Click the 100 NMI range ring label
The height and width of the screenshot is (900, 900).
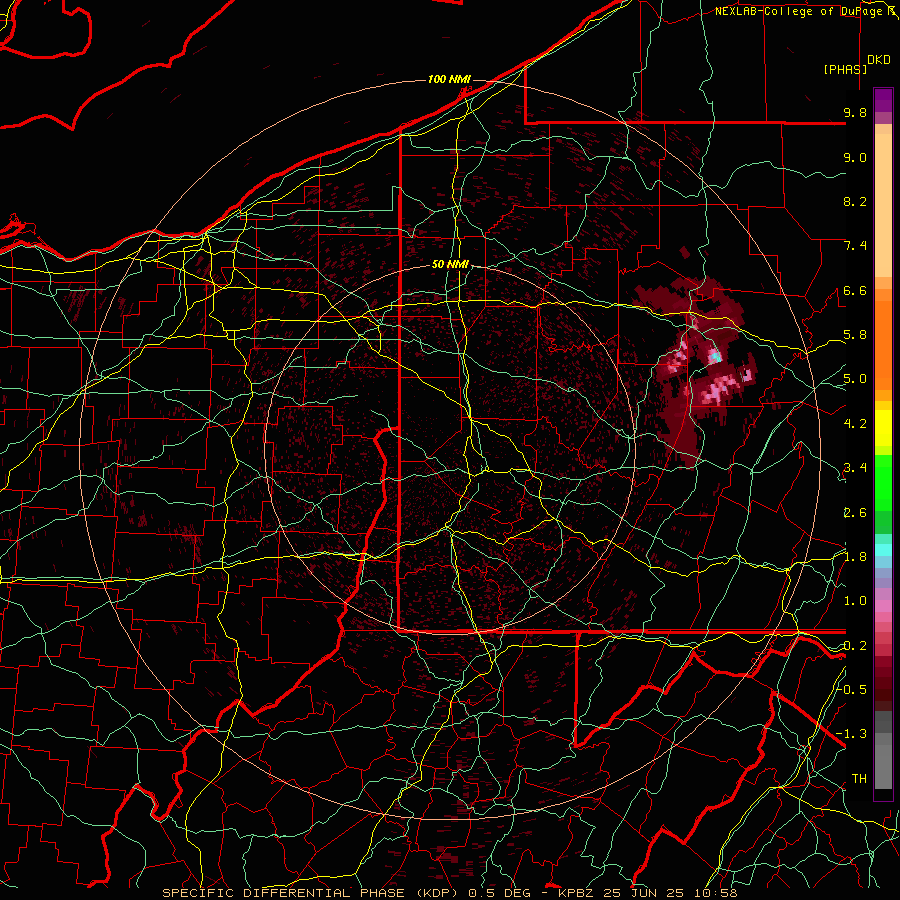[448, 79]
